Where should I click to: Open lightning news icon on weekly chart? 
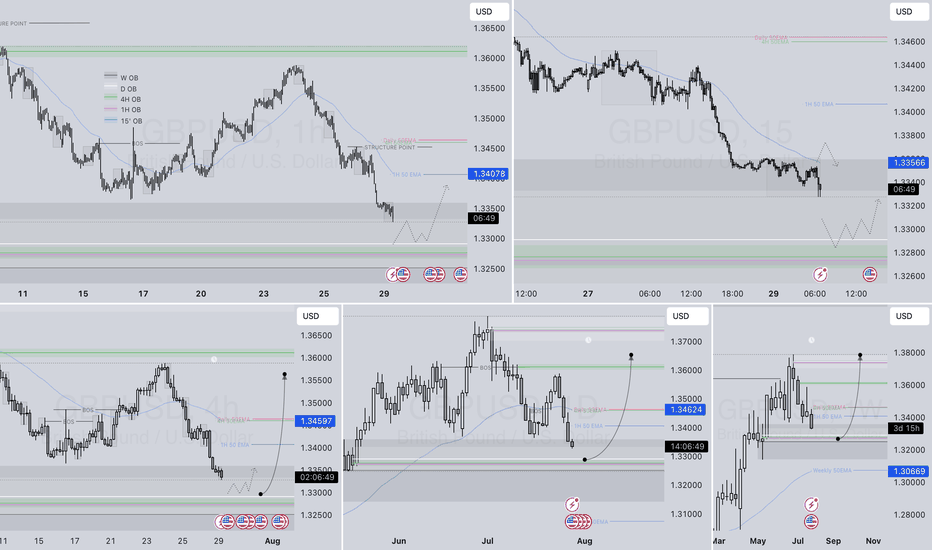(811, 505)
